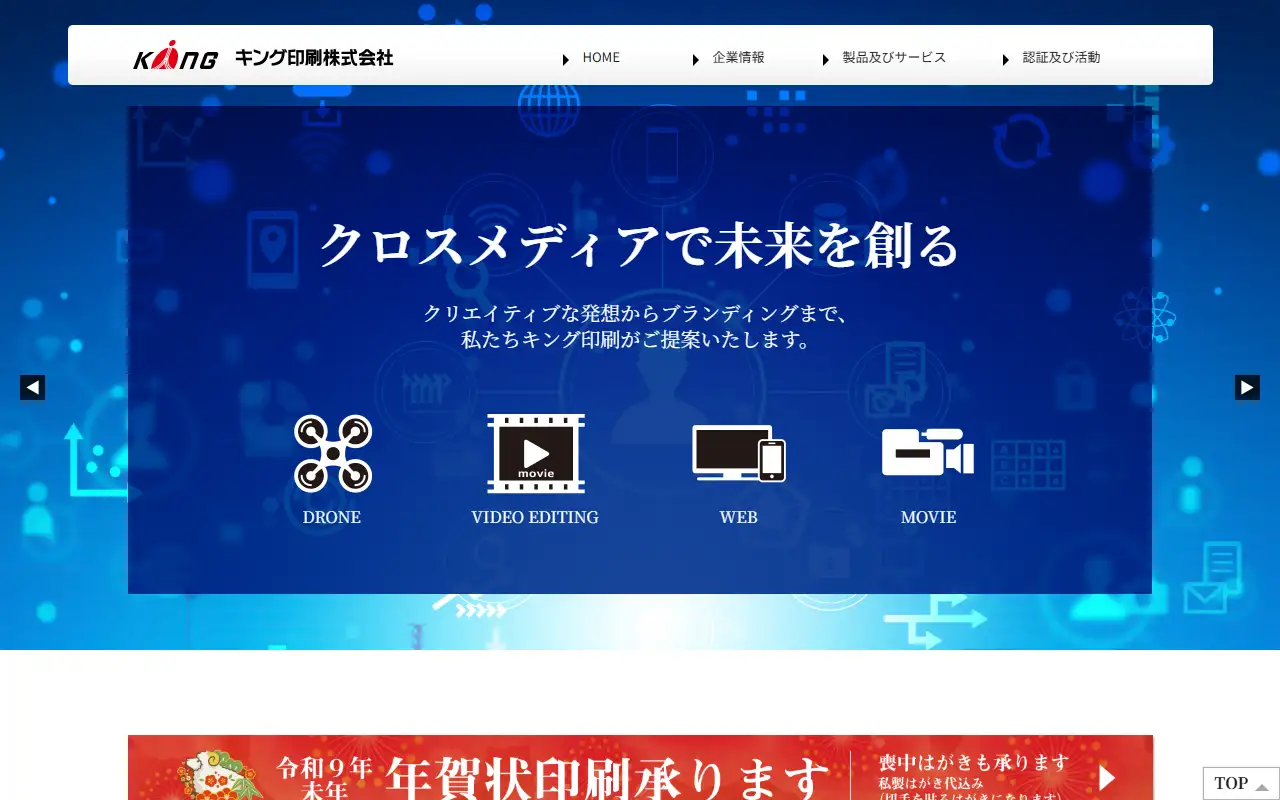Open the 製品及びサービス menu item
1280x800 pixels.
pyautogui.click(x=894, y=57)
